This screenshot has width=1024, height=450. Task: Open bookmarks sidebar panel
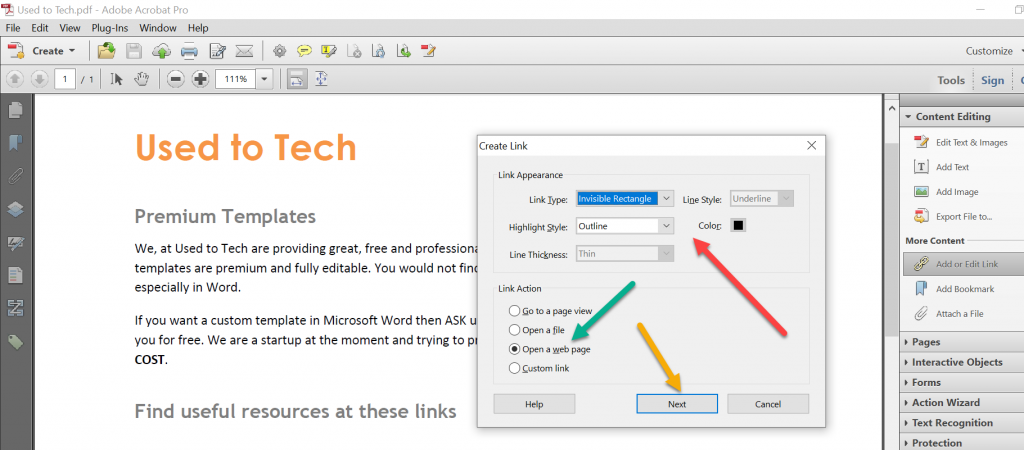pos(16,142)
